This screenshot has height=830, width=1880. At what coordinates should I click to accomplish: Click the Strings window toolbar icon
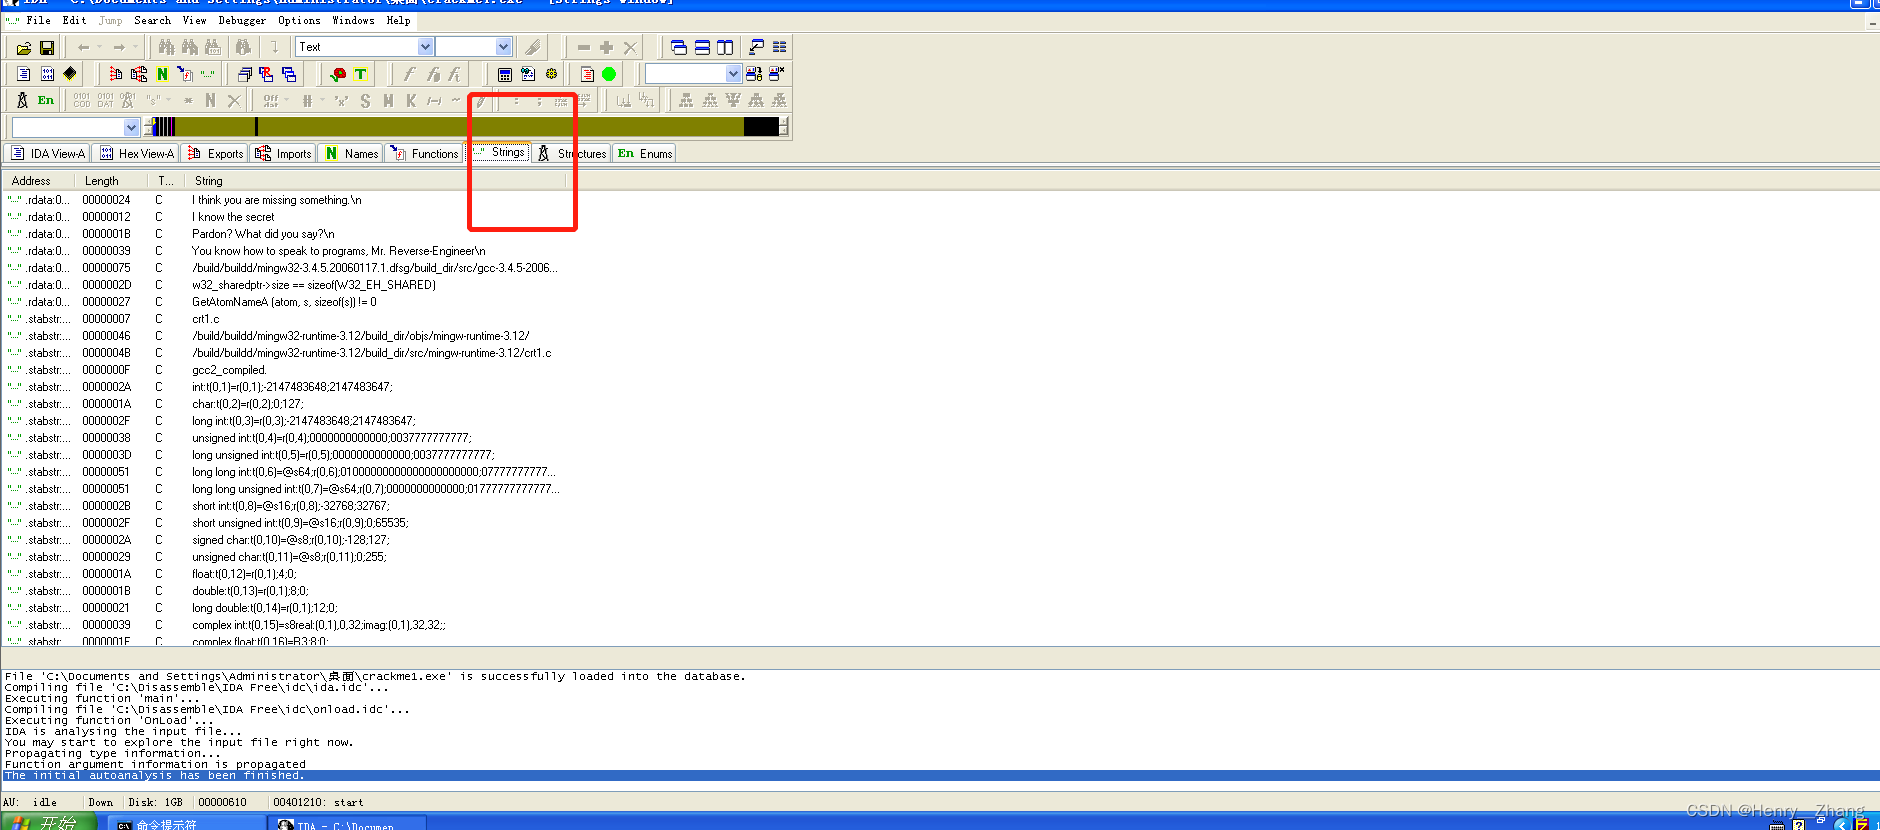[208, 74]
